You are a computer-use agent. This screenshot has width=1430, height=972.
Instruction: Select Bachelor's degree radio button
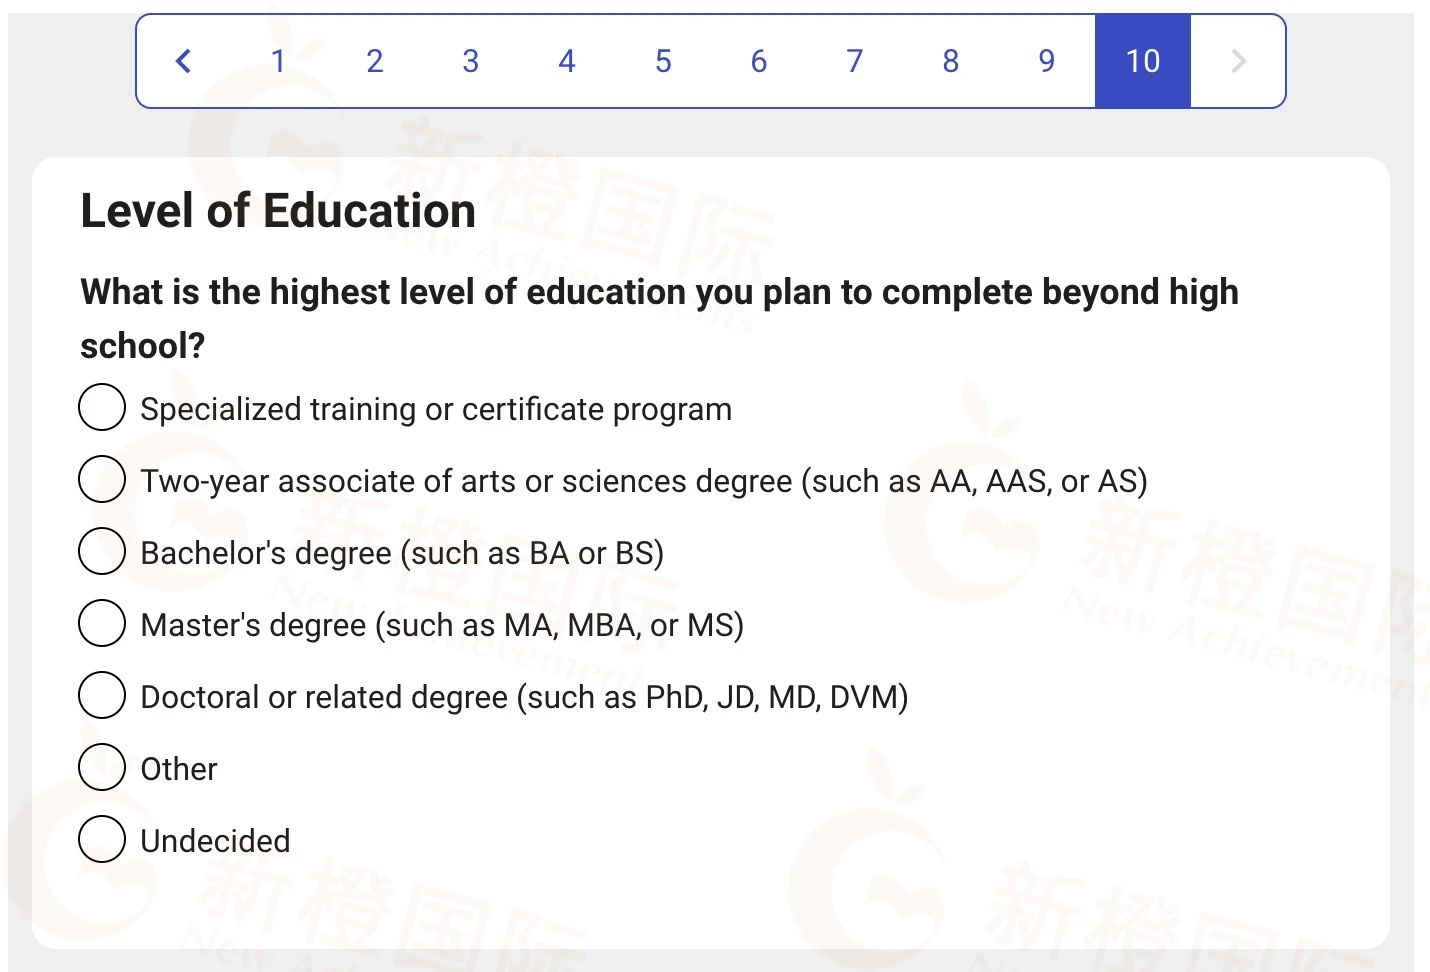102,551
